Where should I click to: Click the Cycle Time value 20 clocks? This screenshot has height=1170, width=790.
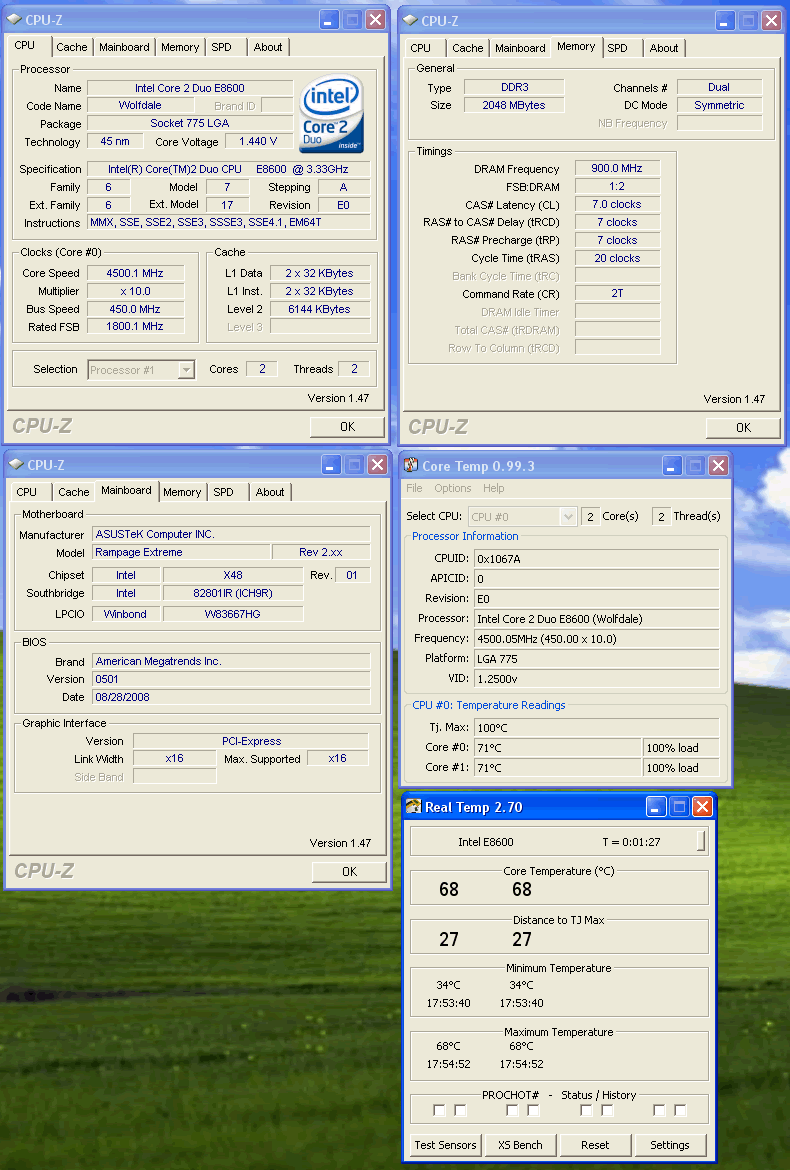point(617,258)
